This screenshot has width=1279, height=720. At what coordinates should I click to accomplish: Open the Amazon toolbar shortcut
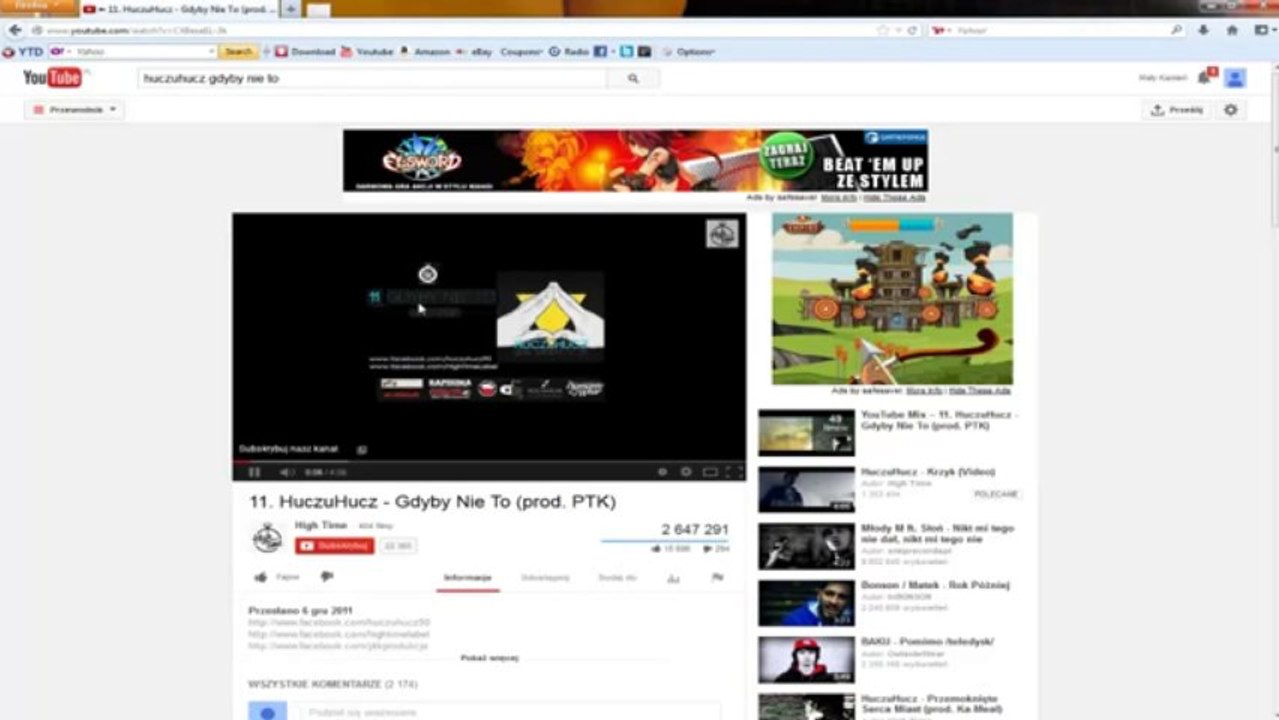(424, 51)
